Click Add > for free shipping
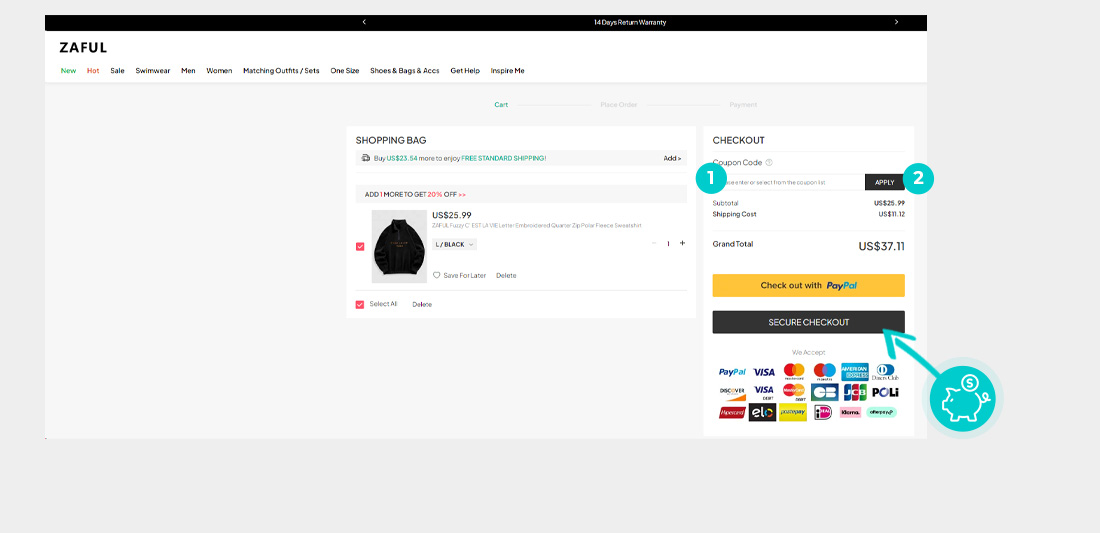Screen dimensions: 1100x533 672,158
